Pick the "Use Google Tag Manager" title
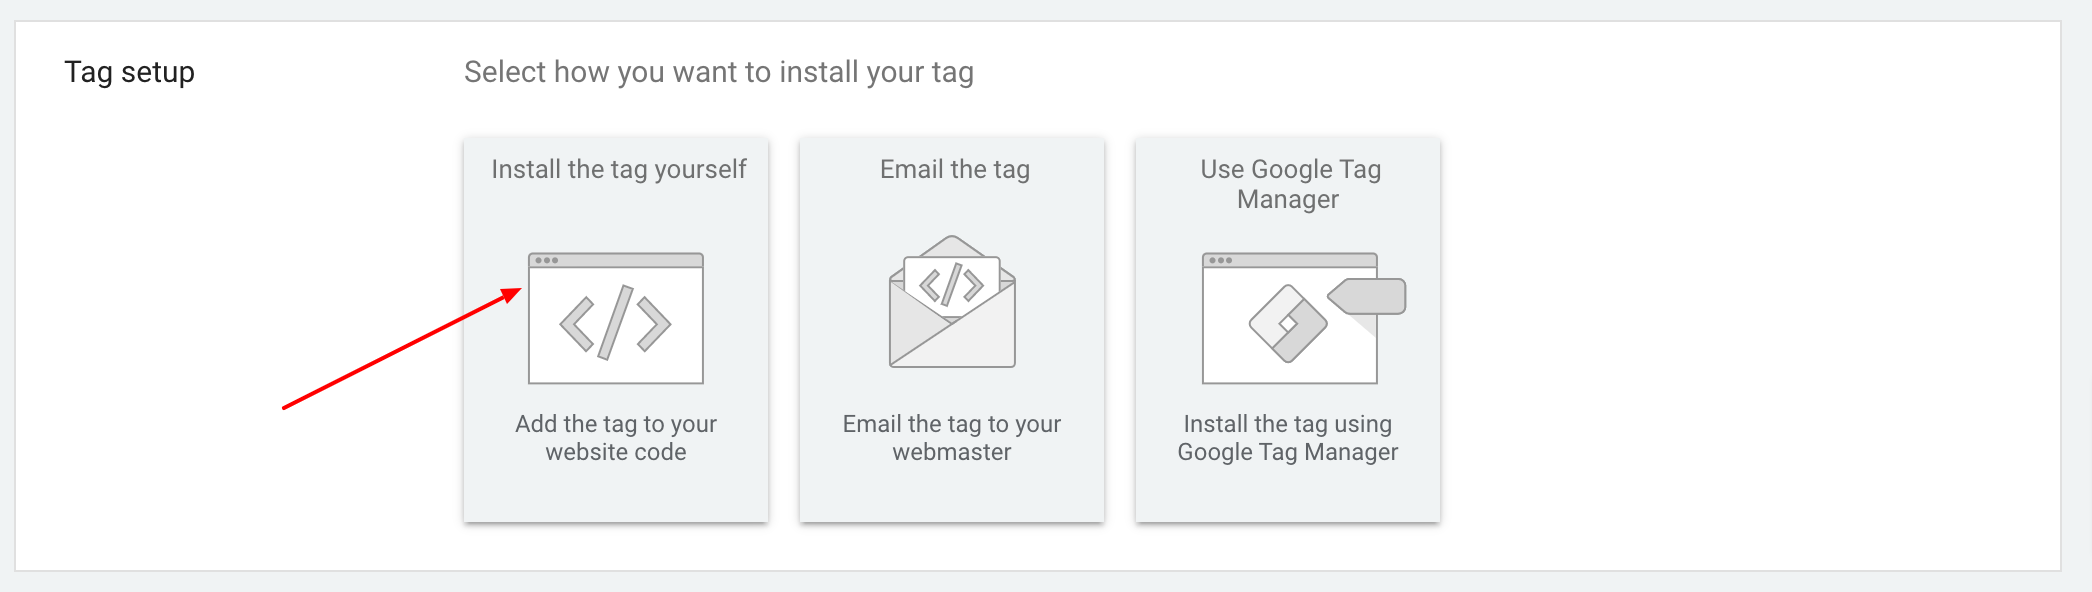The width and height of the screenshot is (2092, 592). coord(1289,184)
